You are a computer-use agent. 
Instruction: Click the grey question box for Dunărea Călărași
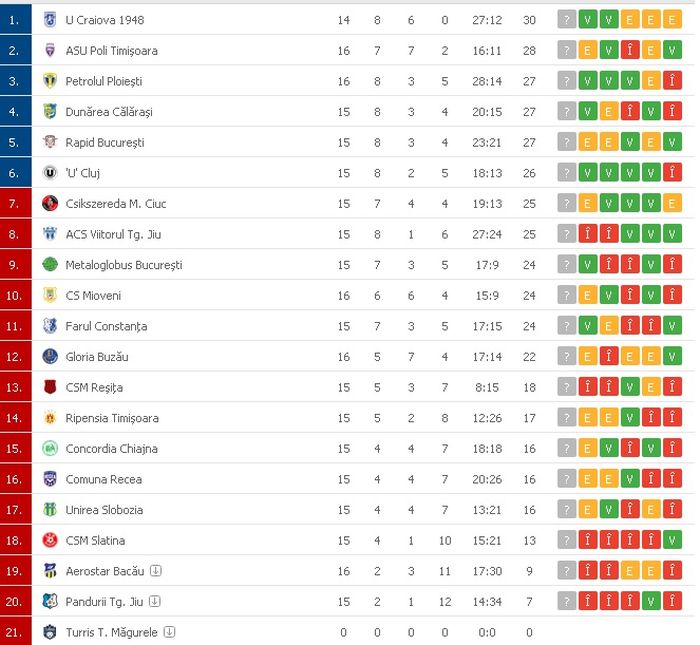pyautogui.click(x=567, y=112)
